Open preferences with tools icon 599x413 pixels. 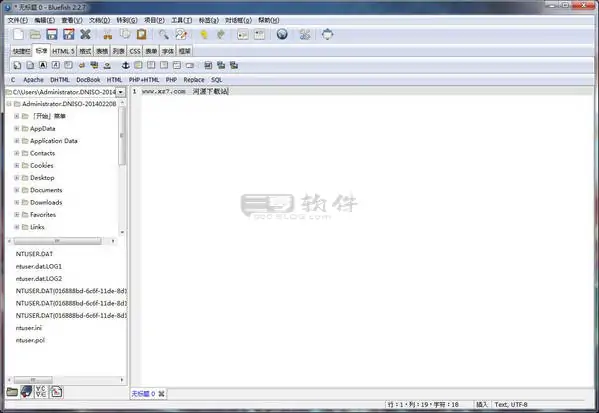(304, 35)
